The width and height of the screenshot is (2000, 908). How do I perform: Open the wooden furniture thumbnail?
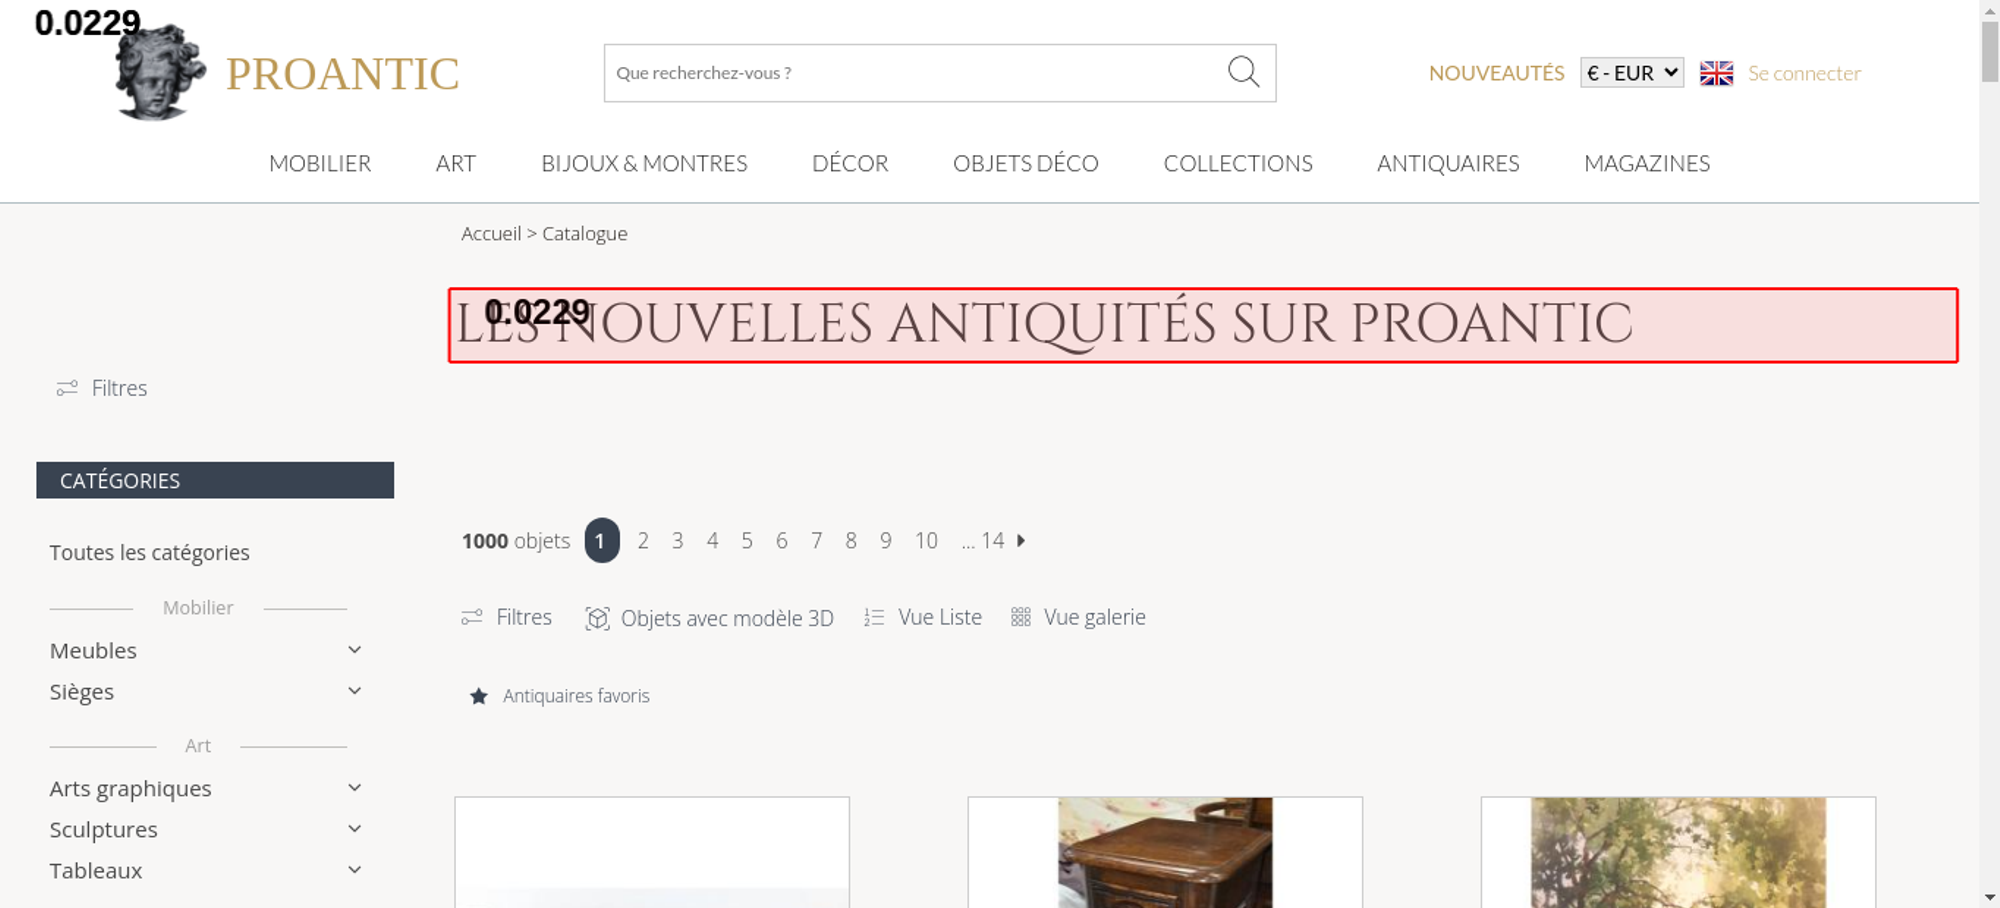(x=1165, y=852)
